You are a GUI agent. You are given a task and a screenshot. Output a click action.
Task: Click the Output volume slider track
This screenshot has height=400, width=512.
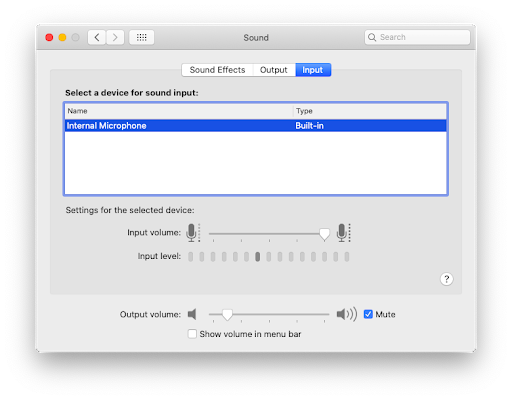tap(269, 314)
